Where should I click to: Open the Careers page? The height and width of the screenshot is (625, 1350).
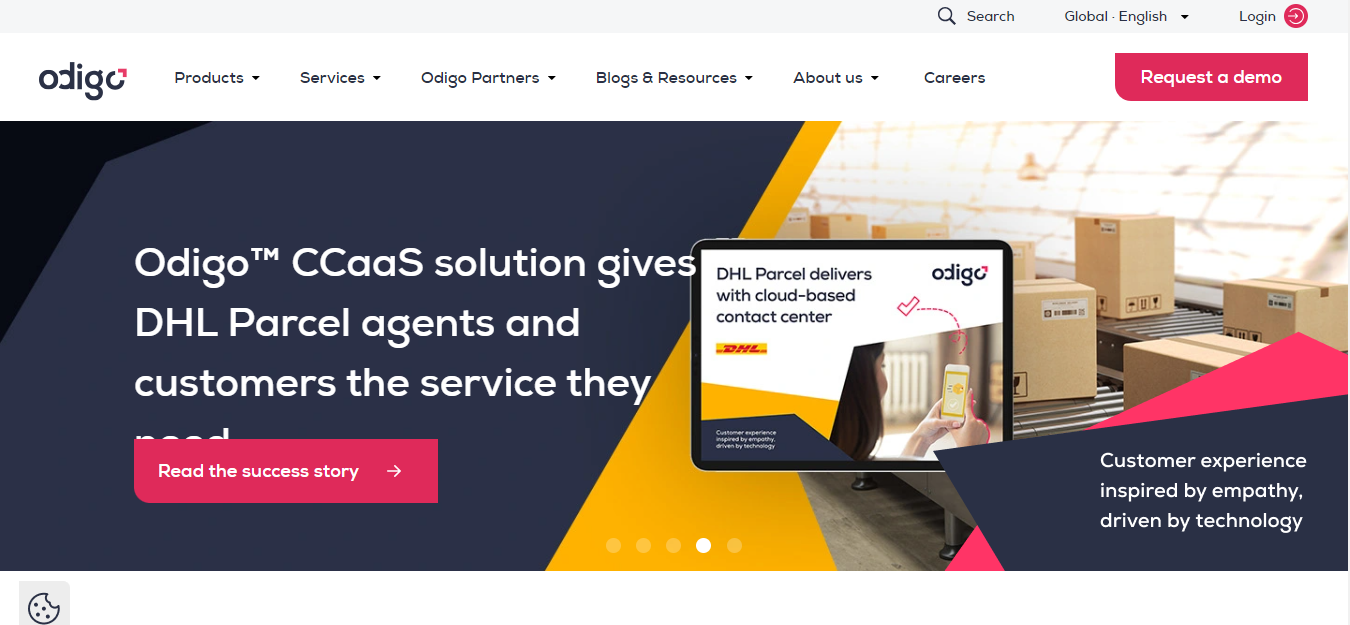[954, 77]
